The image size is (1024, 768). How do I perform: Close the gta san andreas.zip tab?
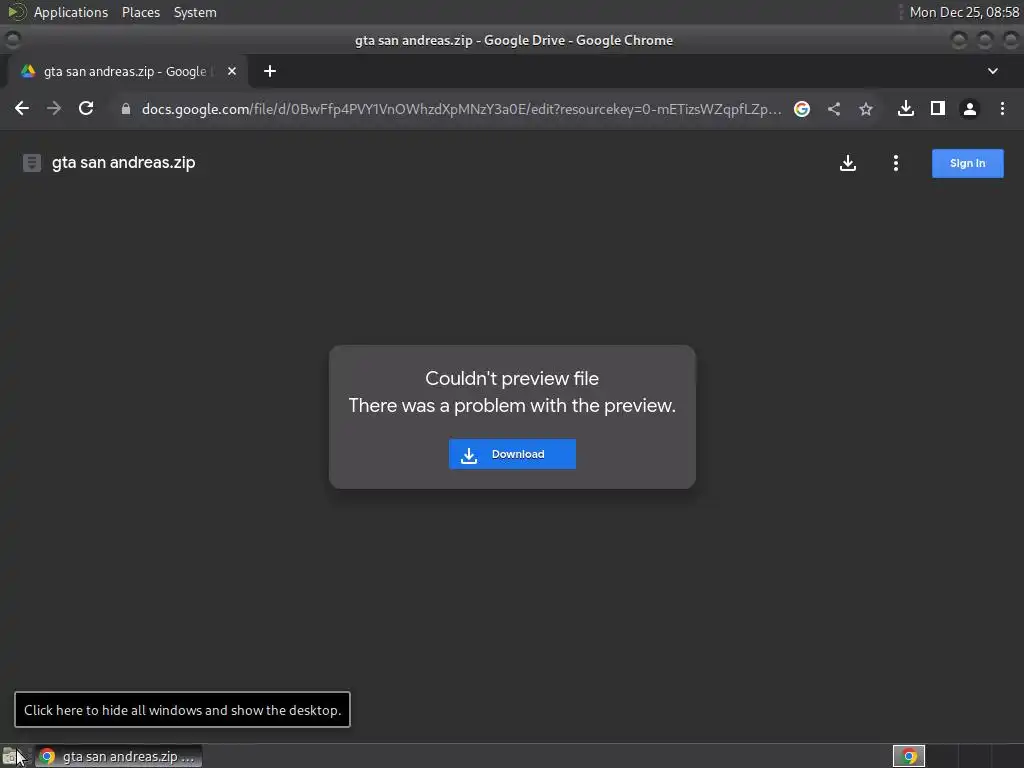[x=232, y=71]
